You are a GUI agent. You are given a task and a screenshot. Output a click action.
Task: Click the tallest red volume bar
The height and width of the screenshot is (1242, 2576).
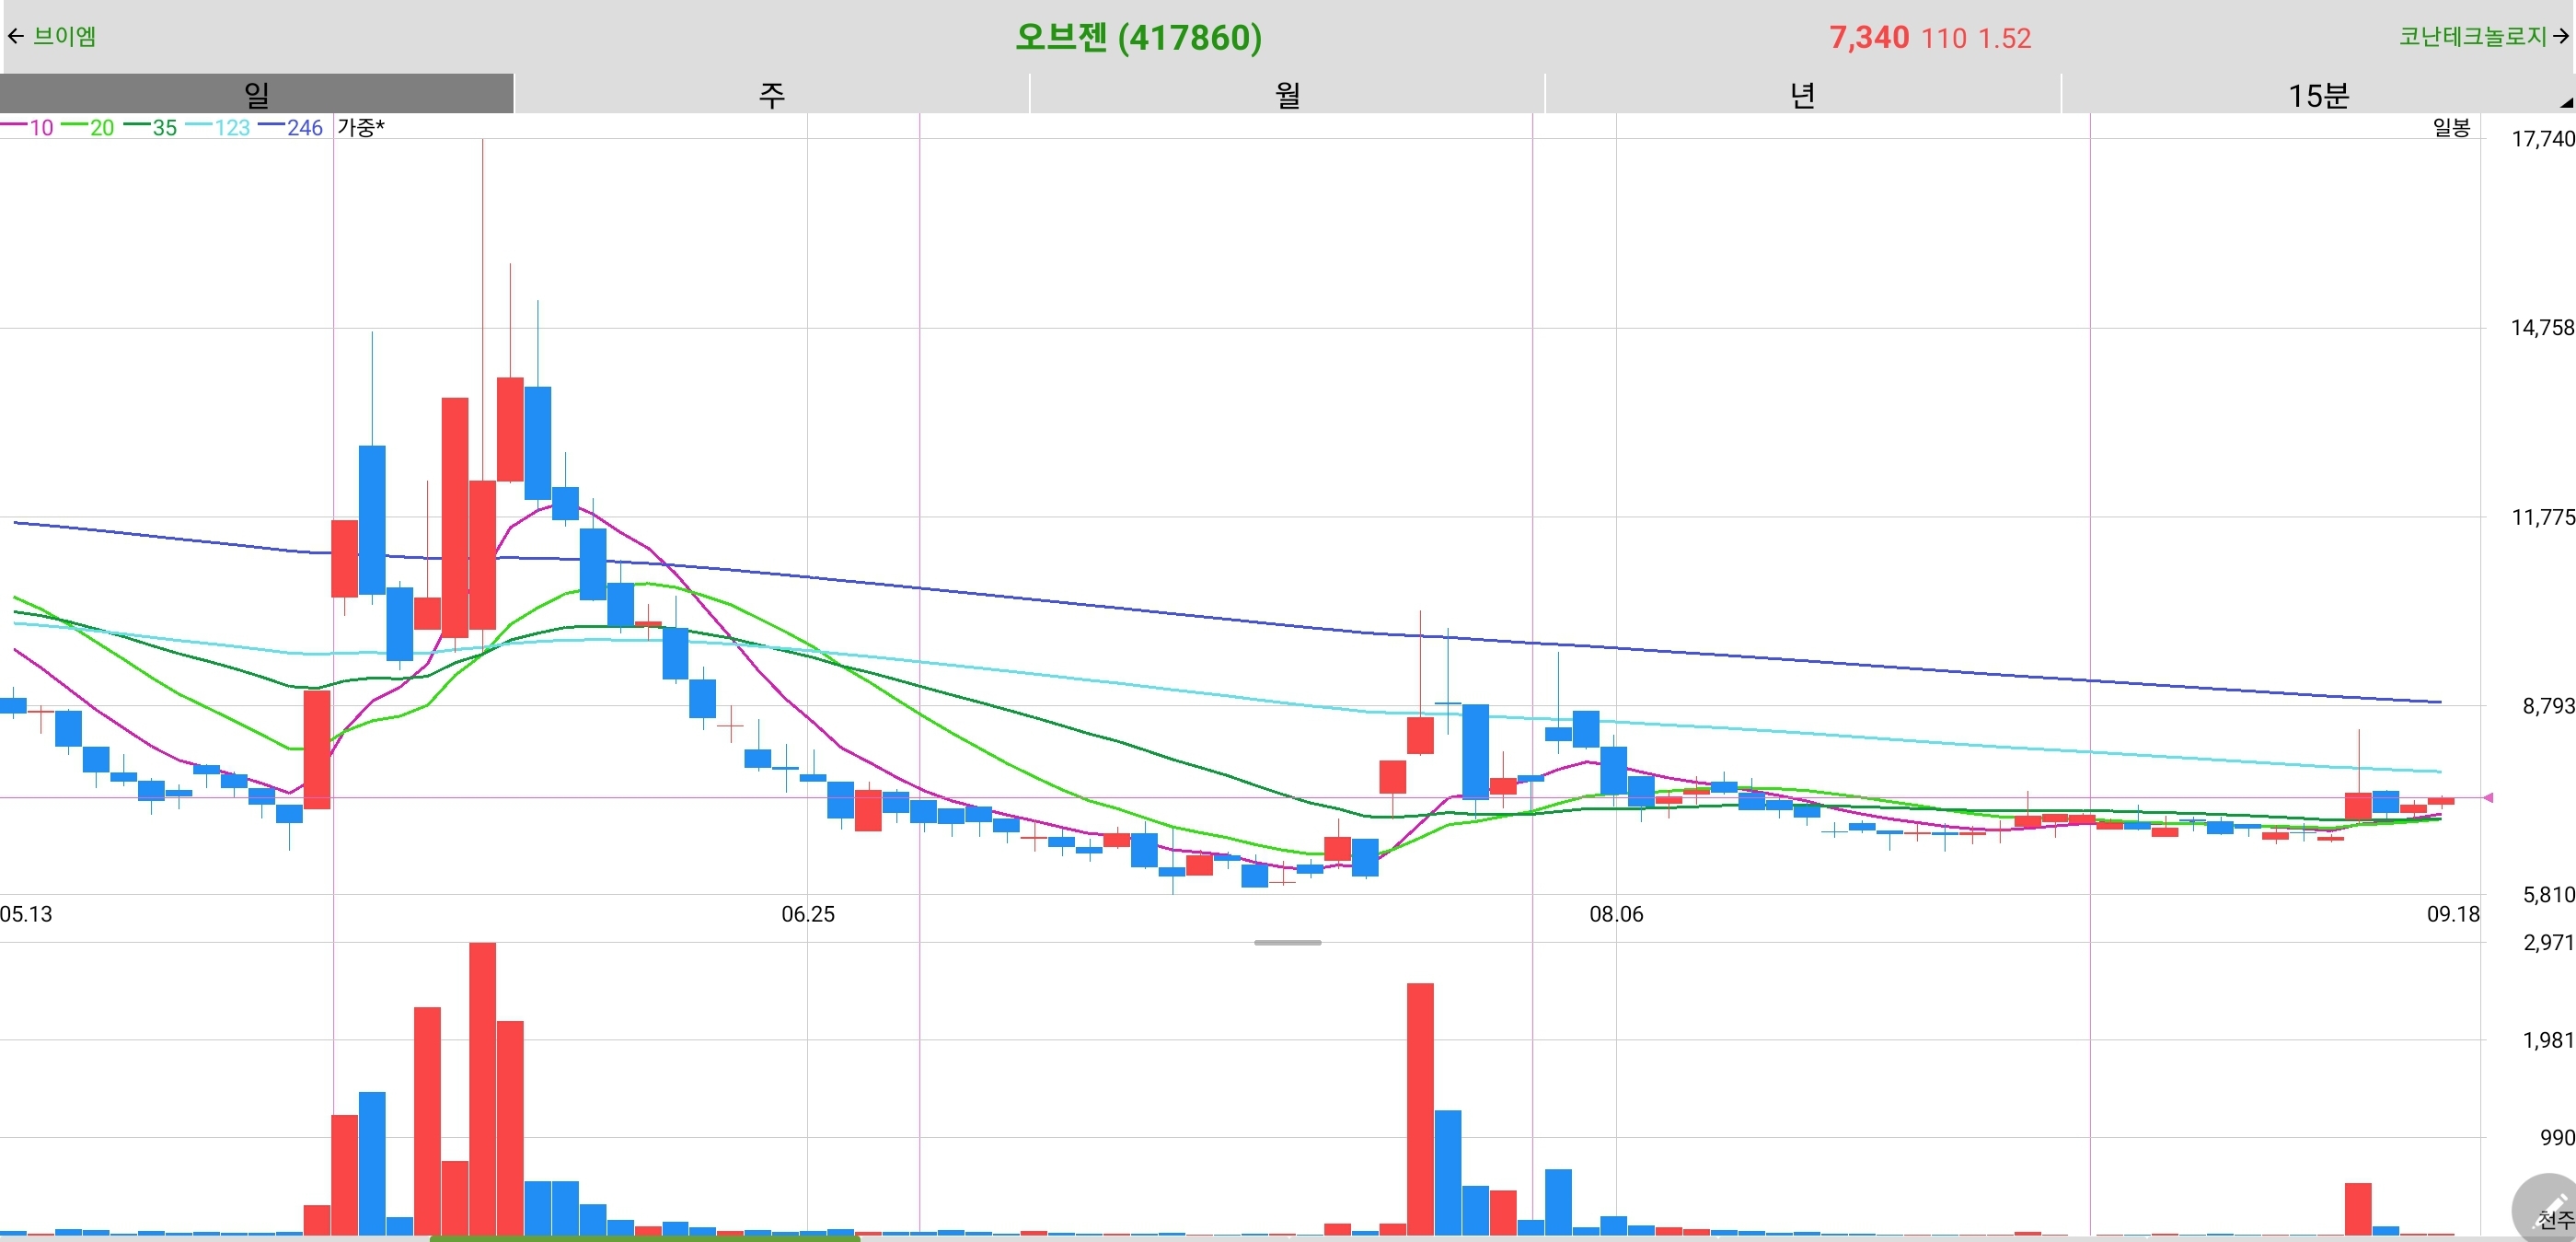pos(483,1088)
